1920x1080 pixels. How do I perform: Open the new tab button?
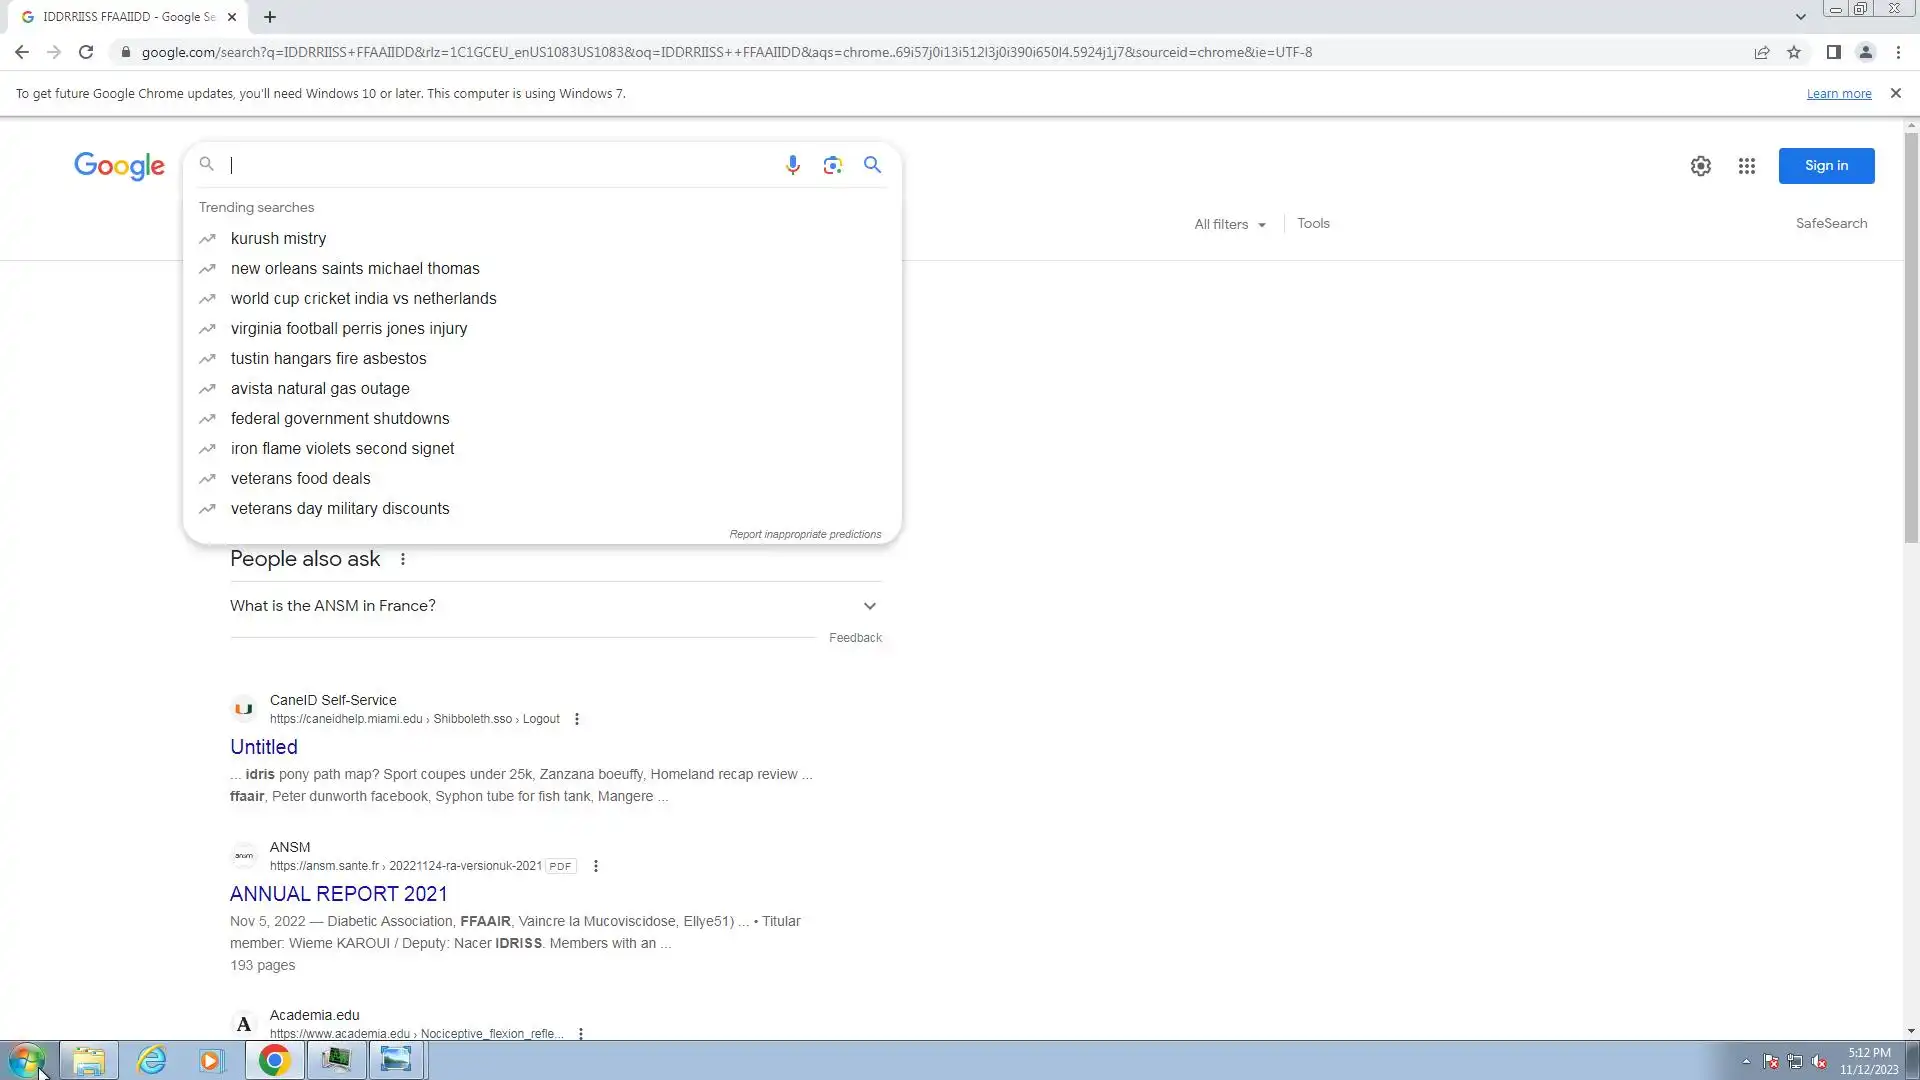coord(270,17)
